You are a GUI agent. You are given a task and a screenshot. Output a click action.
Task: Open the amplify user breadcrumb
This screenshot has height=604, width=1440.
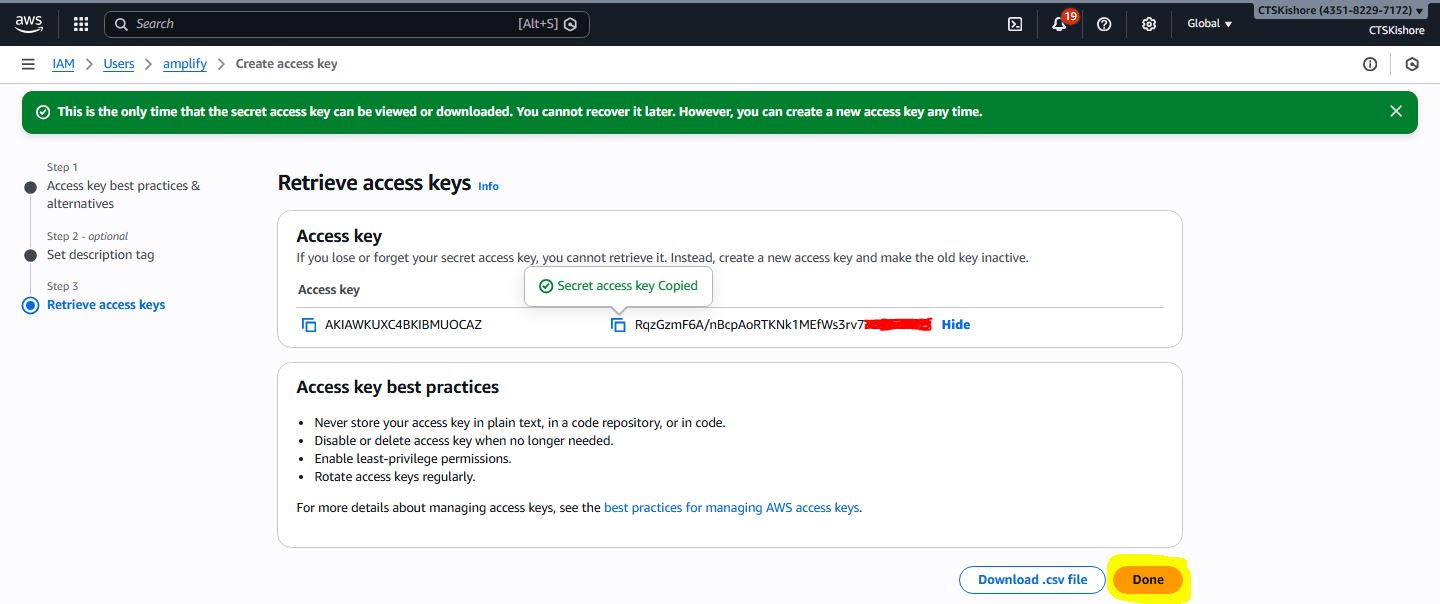pos(184,64)
